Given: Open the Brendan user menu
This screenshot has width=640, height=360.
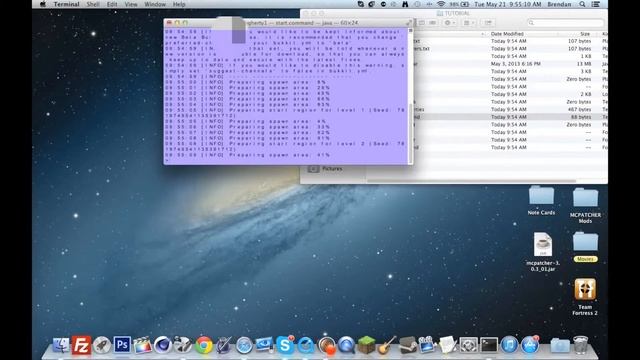Looking at the screenshot, I should coord(559,4).
